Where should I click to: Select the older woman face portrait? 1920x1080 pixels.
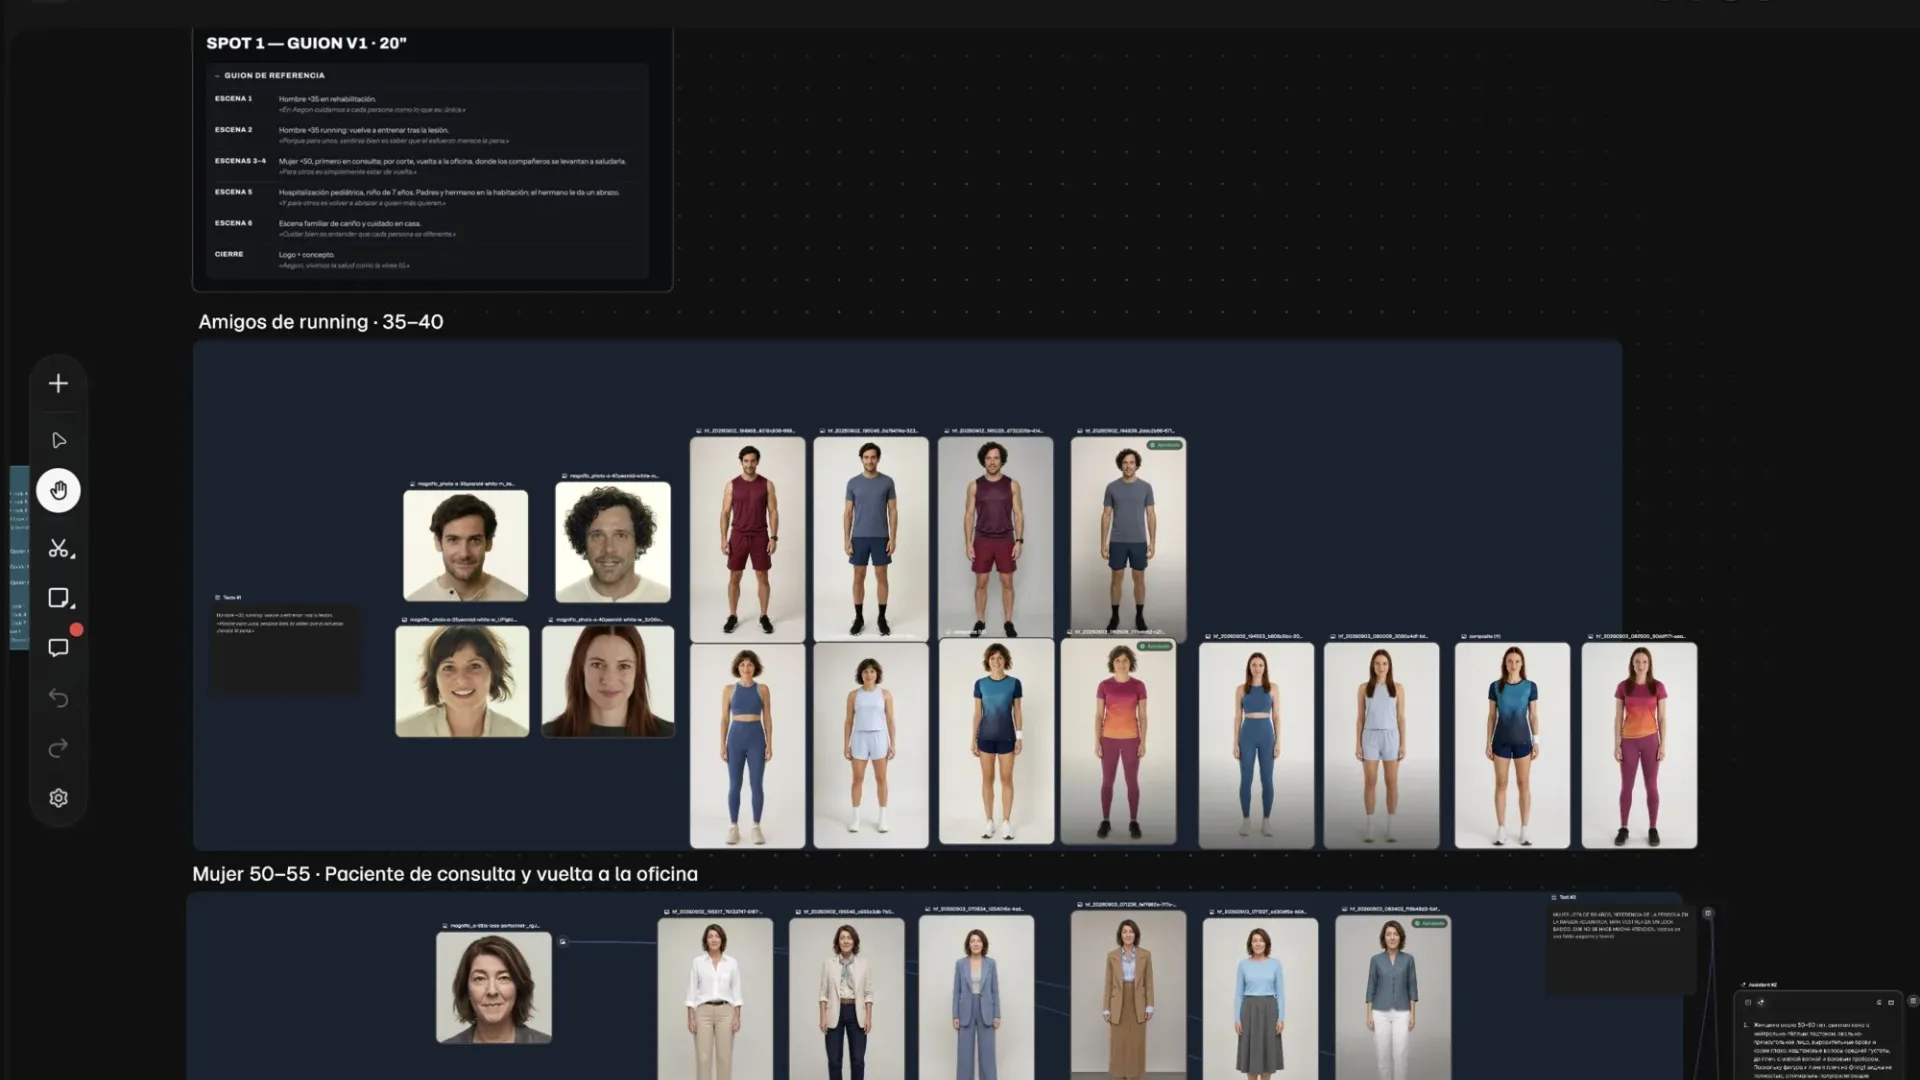[494, 988]
